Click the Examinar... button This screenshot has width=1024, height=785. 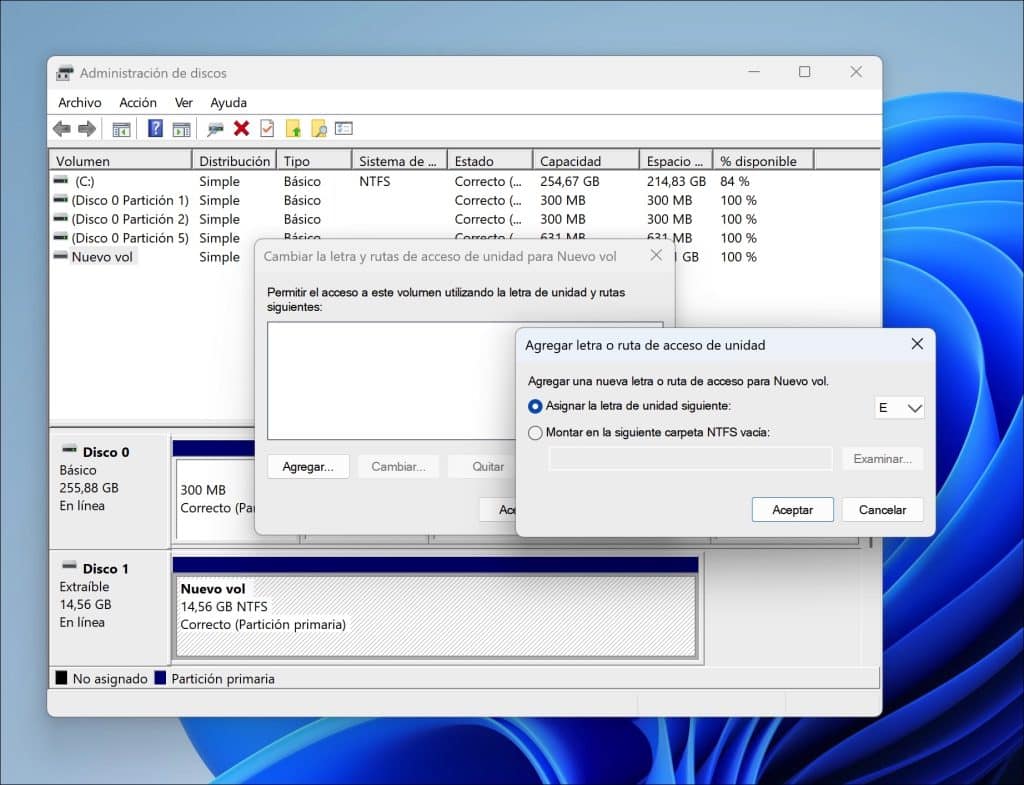(882, 459)
